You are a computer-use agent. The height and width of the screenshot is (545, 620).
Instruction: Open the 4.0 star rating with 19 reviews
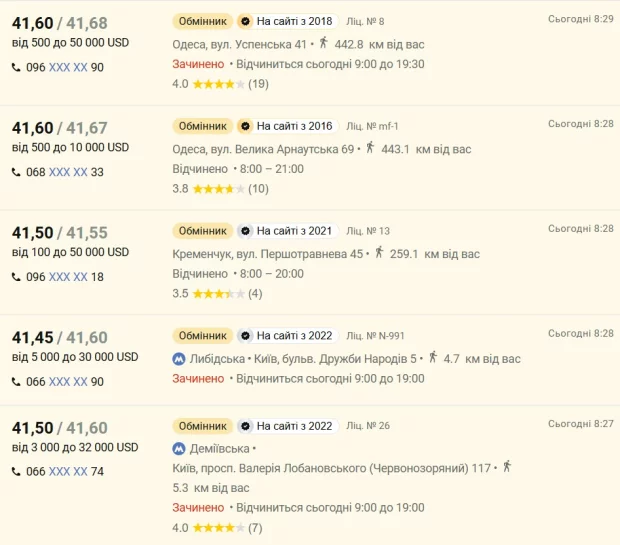point(220,84)
